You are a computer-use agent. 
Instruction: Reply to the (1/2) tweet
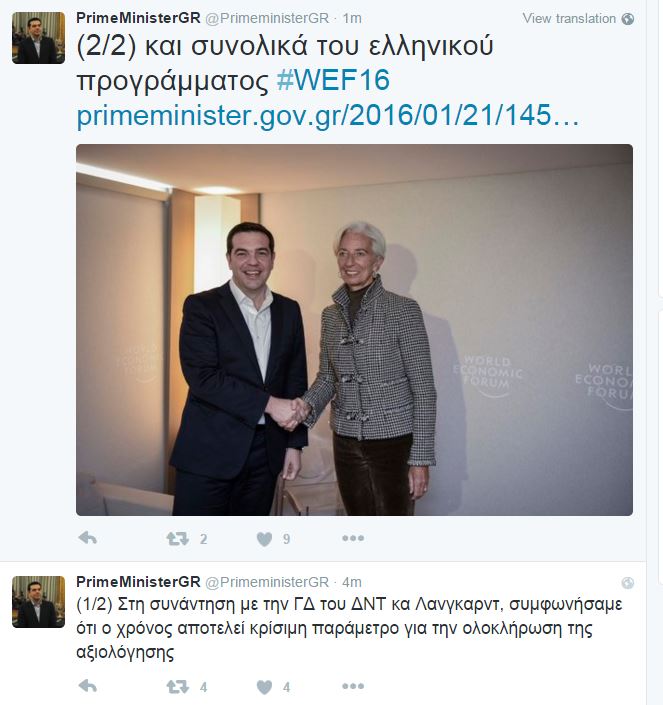[x=88, y=686]
